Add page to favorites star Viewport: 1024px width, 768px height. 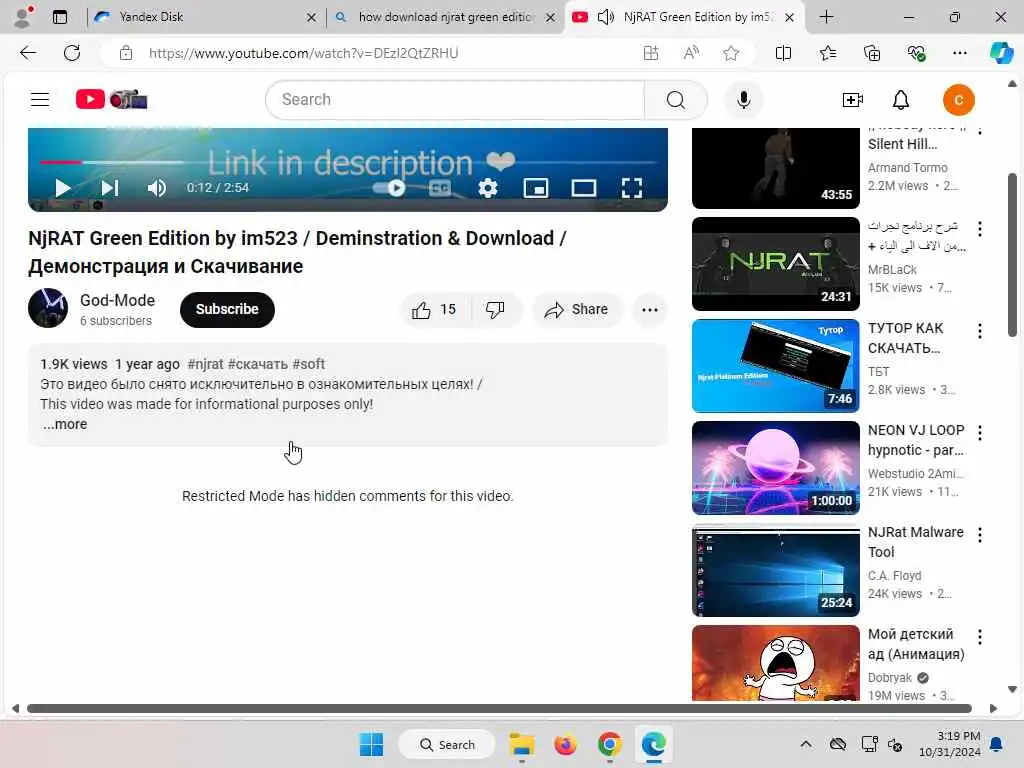[x=731, y=53]
